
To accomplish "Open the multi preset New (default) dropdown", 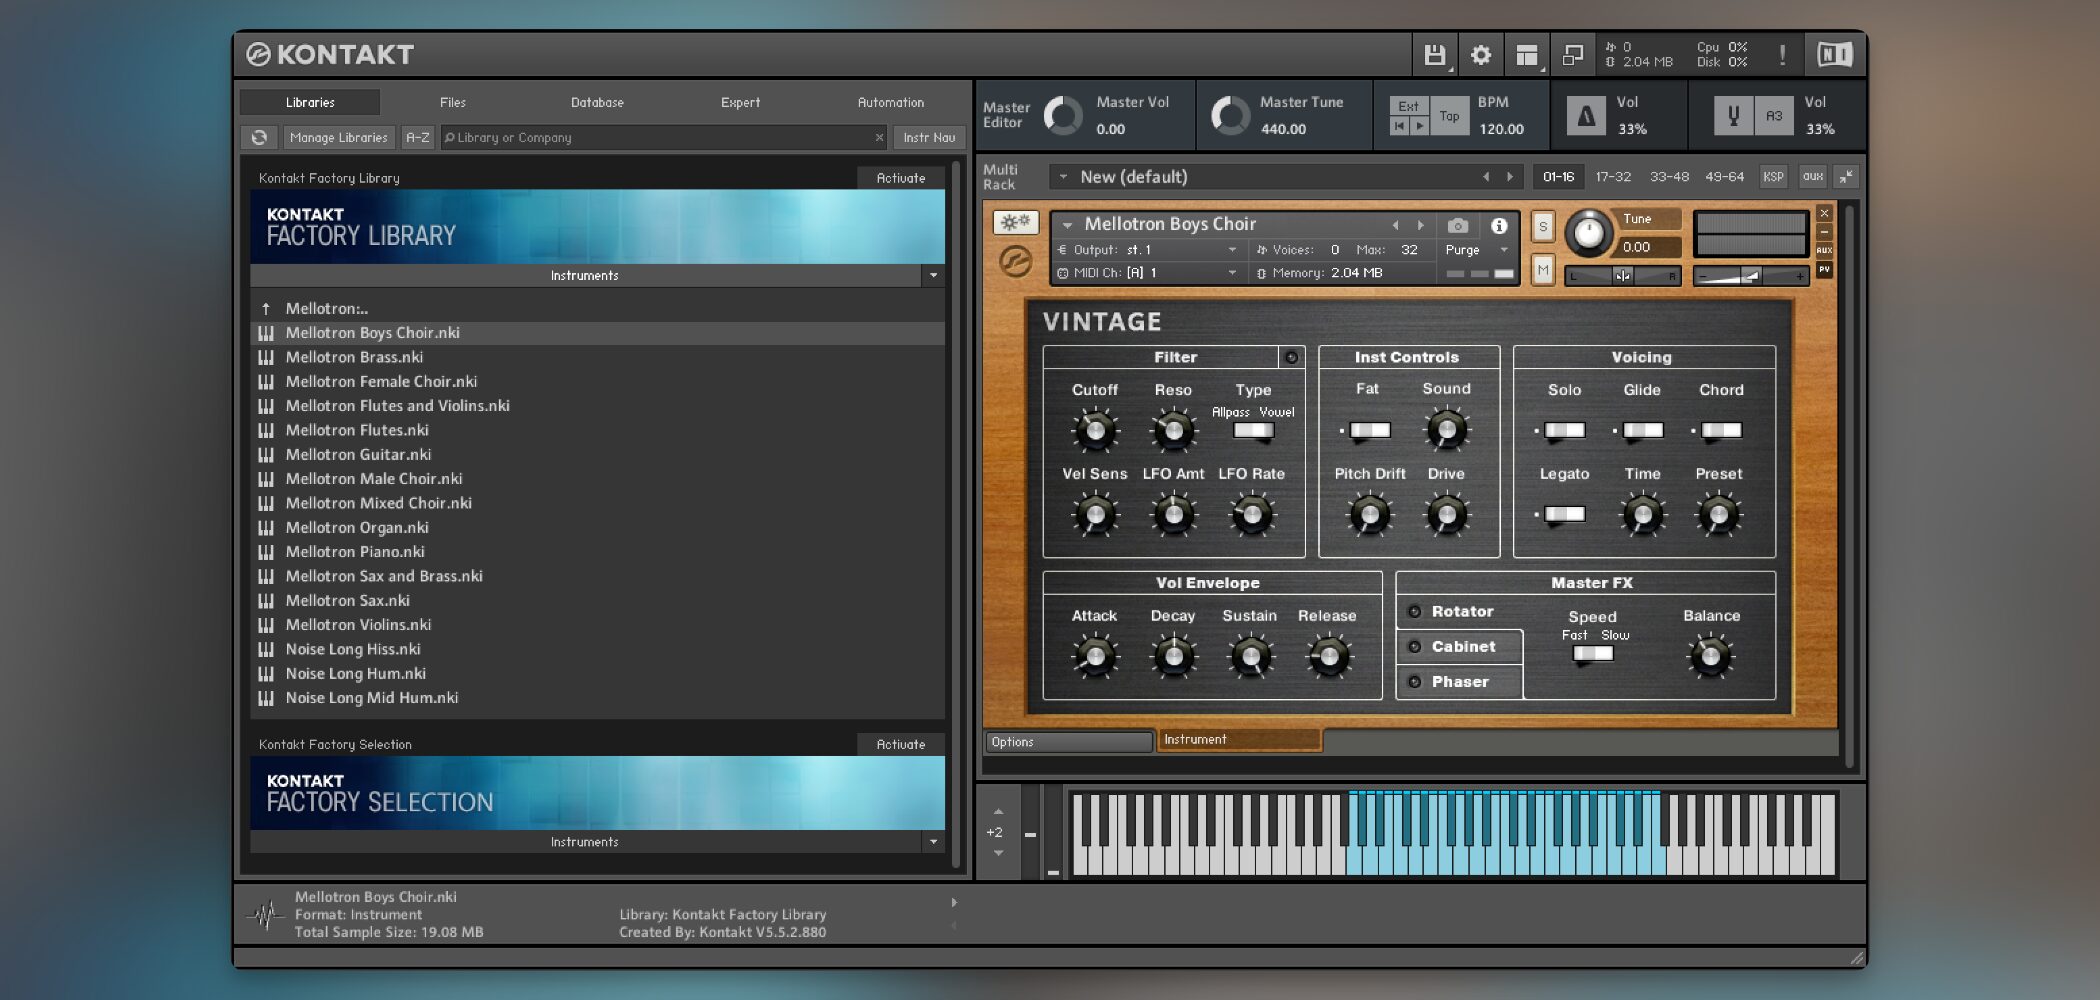I will pos(1063,177).
